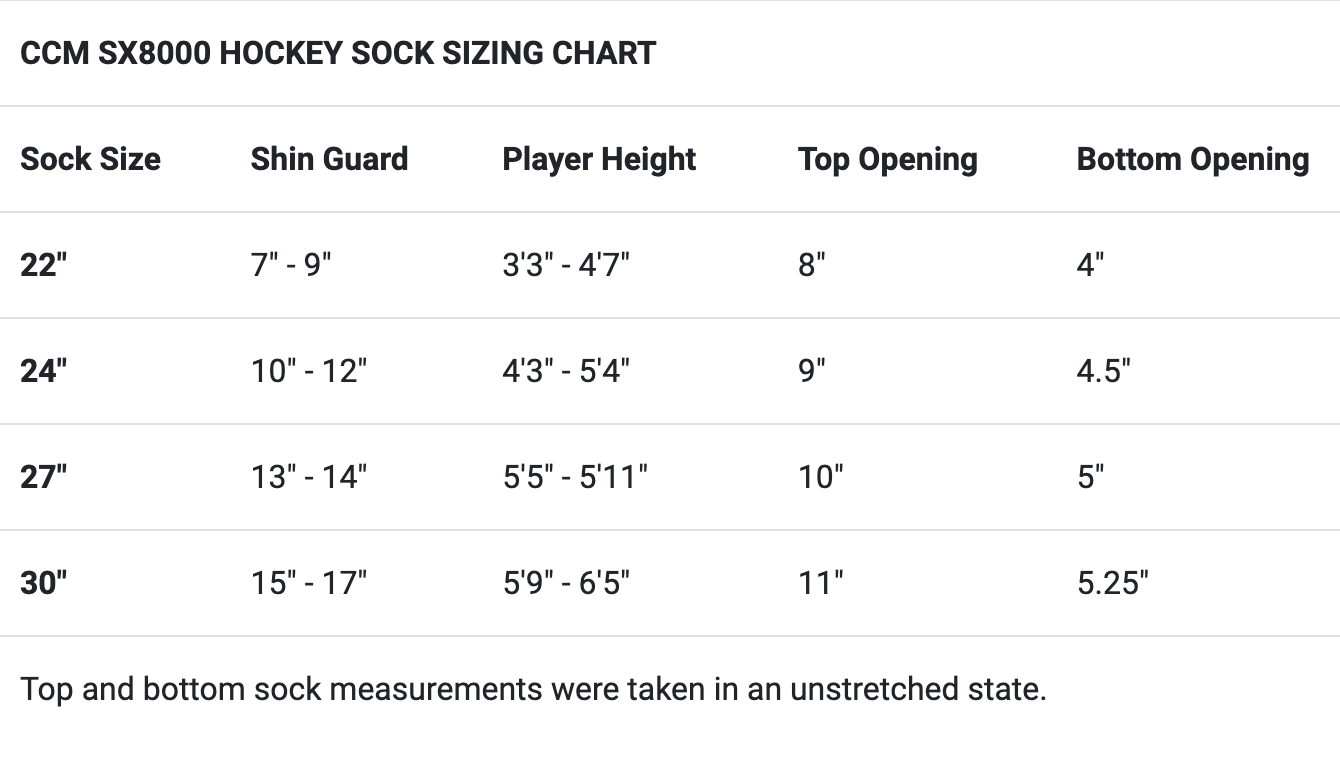Click the 15" - 17" shin guard value
The width and height of the screenshot is (1340, 760).
coord(309,583)
